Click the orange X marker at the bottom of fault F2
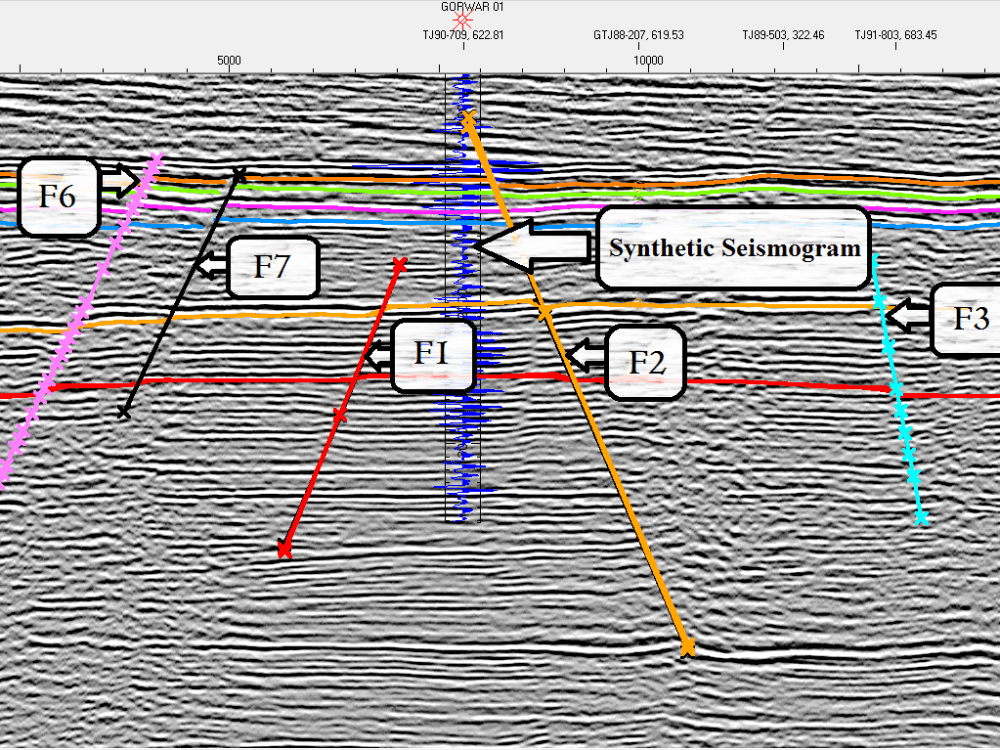The height and width of the screenshot is (750, 1000). 689,646
